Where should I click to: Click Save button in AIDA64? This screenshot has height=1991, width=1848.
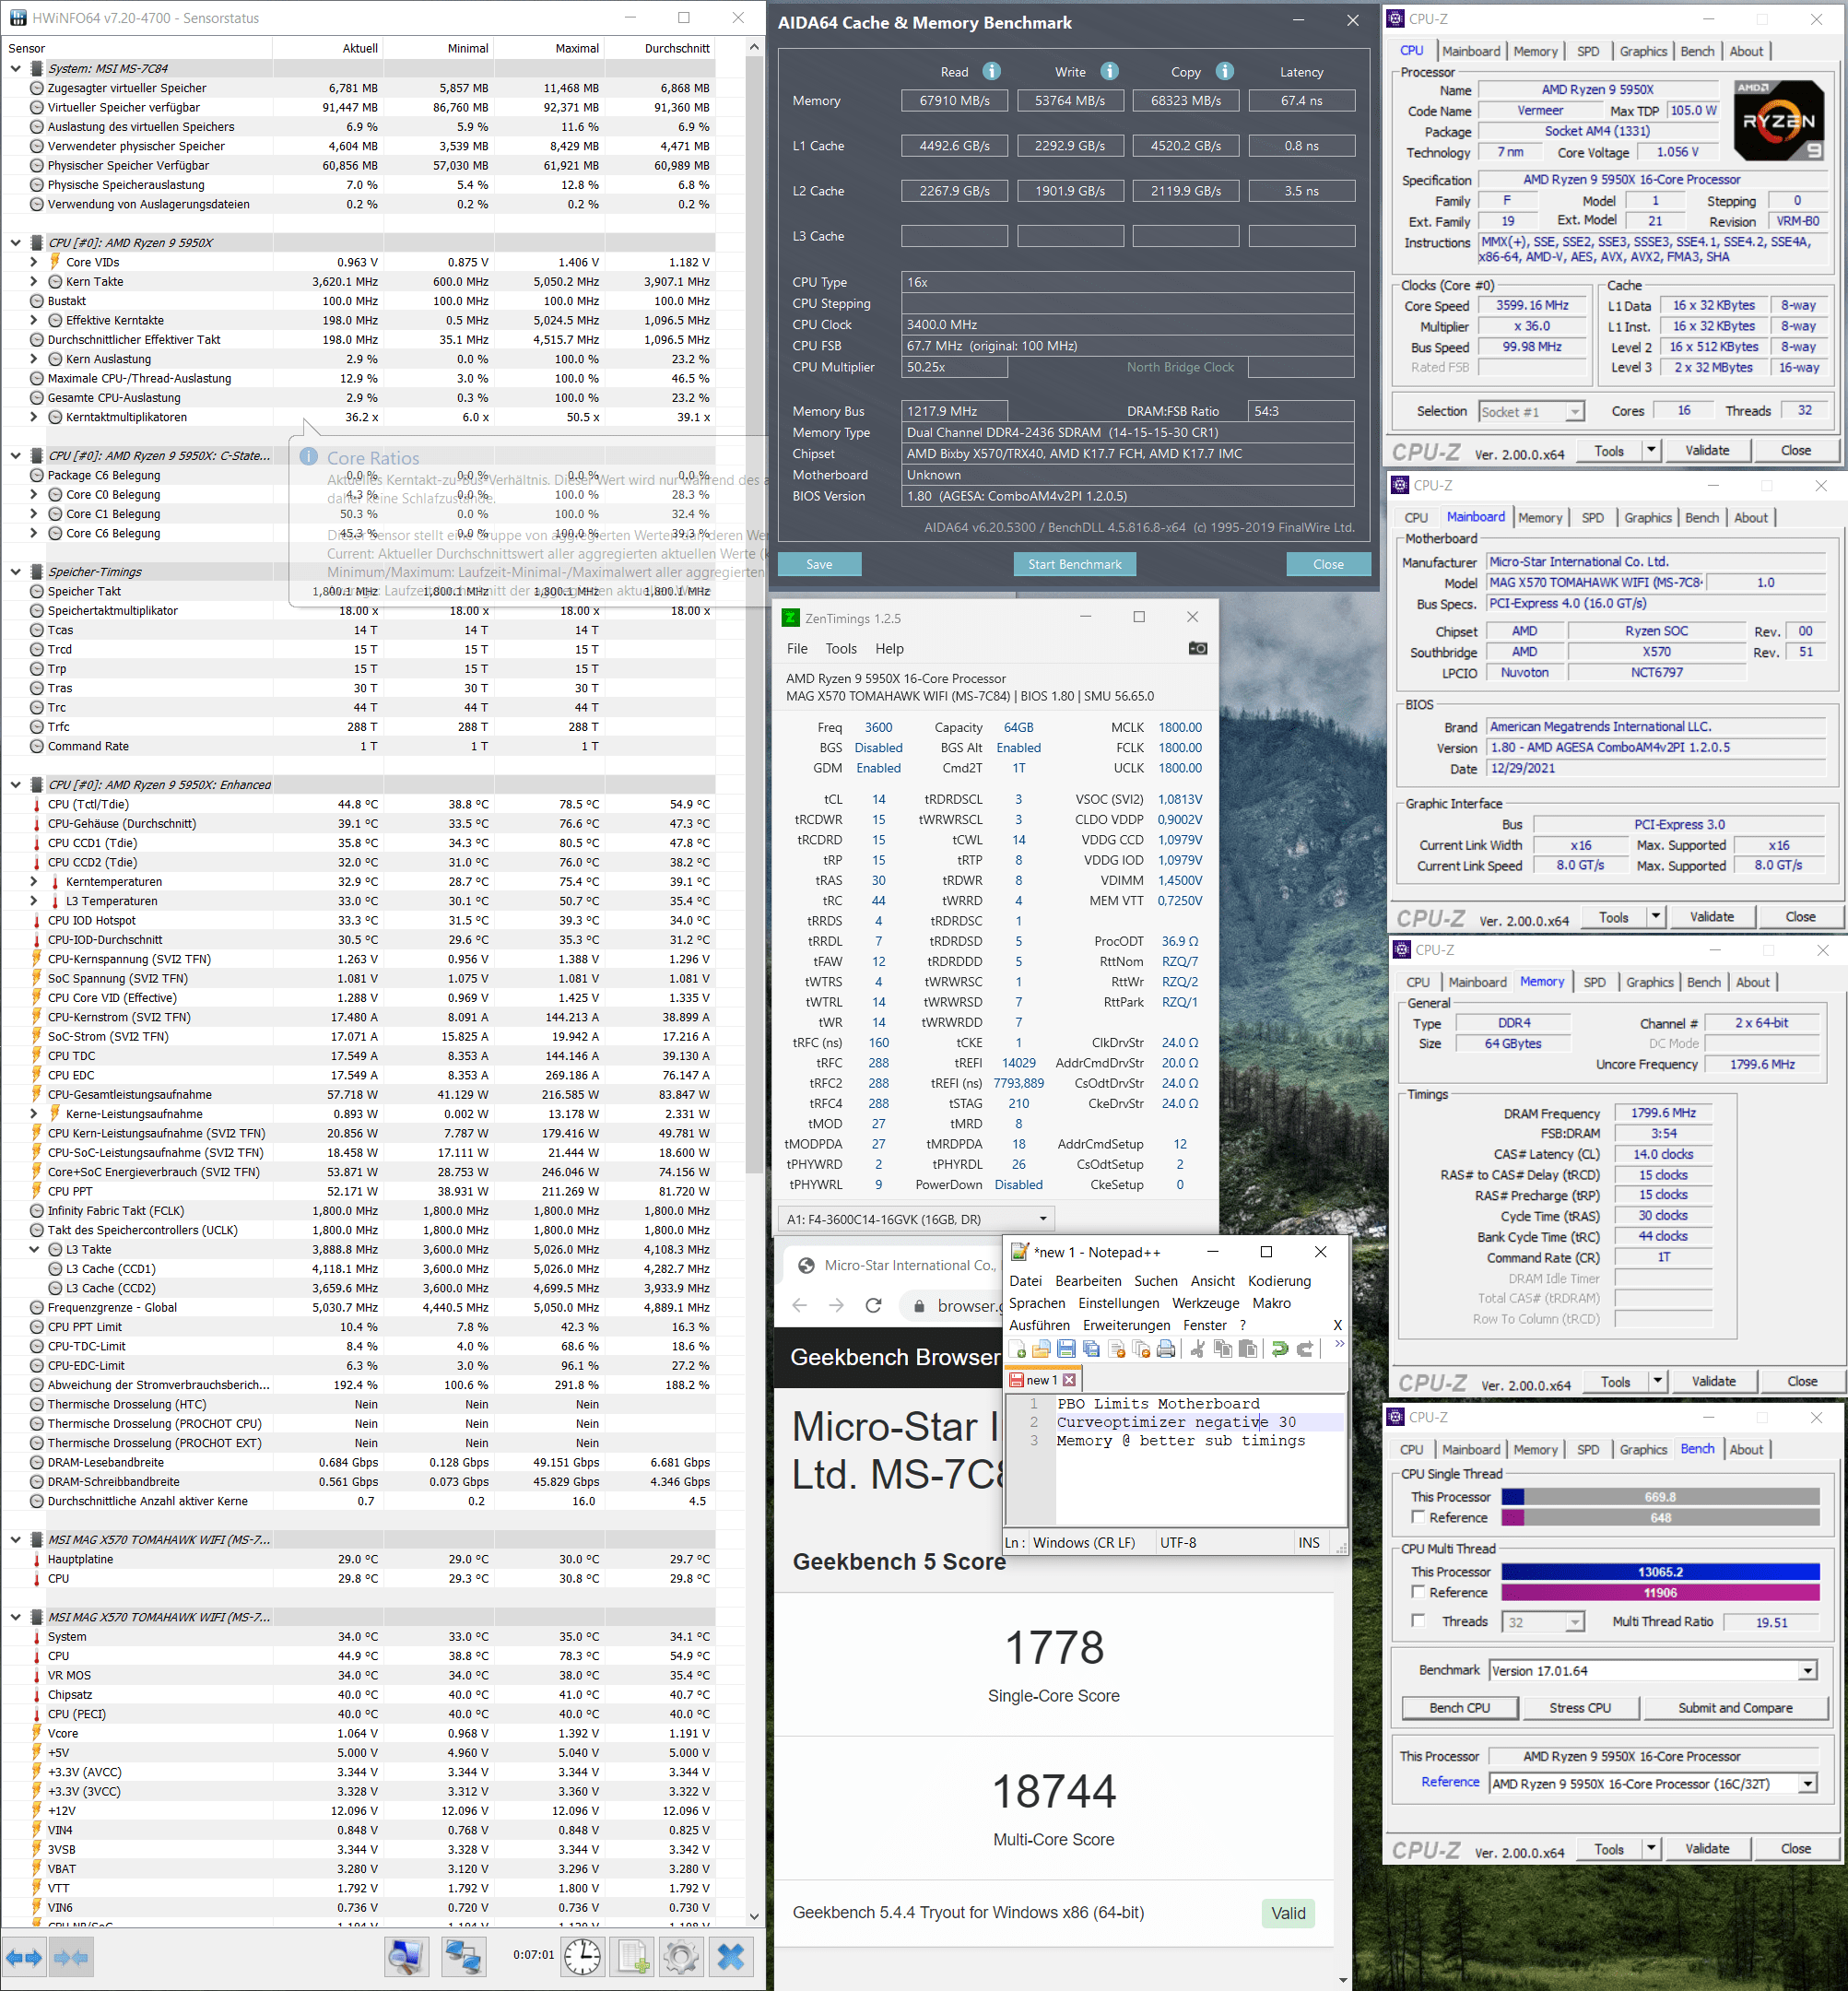(x=819, y=564)
